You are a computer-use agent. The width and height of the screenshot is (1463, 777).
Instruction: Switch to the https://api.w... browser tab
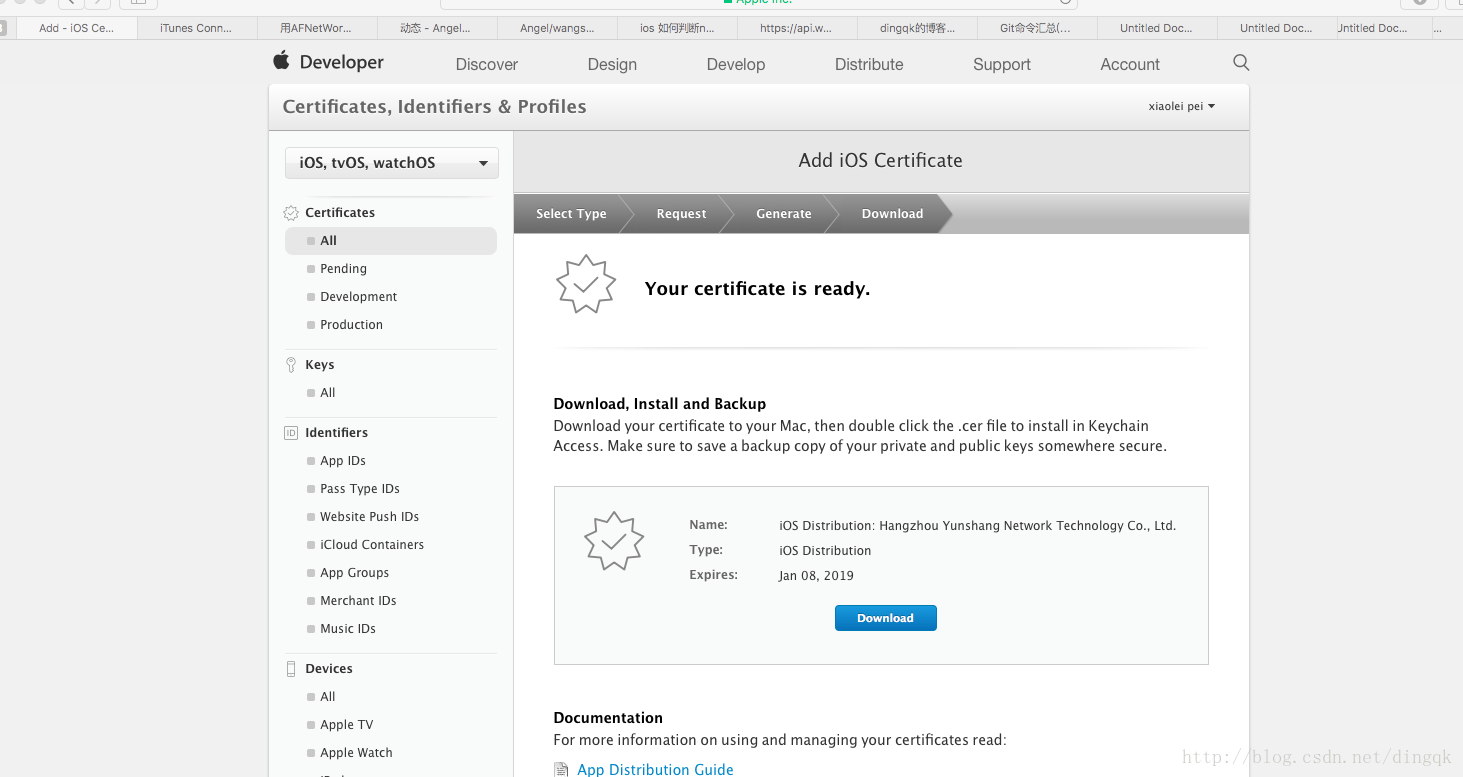[797, 28]
